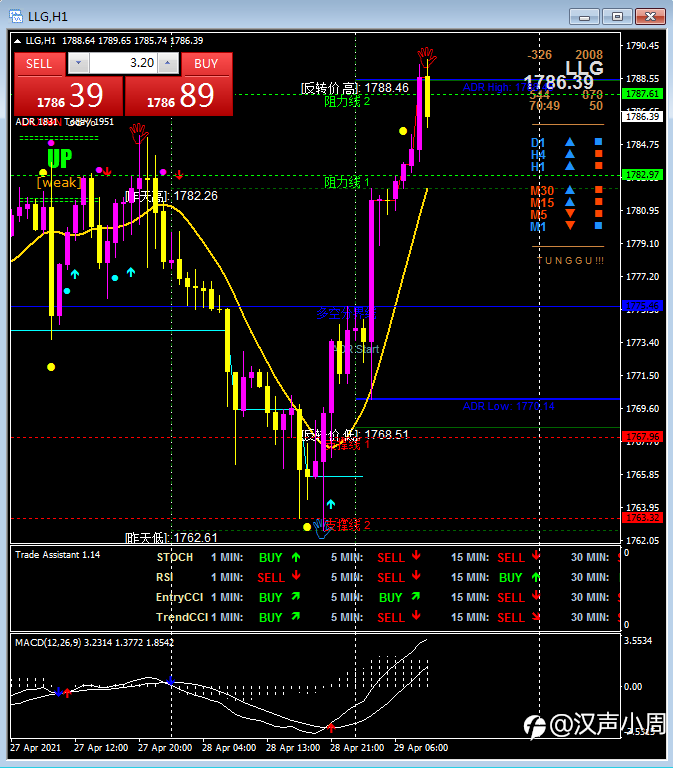This screenshot has width=673, height=768.
Task: Click the red 1767.96 price tag
Action: coord(642,436)
